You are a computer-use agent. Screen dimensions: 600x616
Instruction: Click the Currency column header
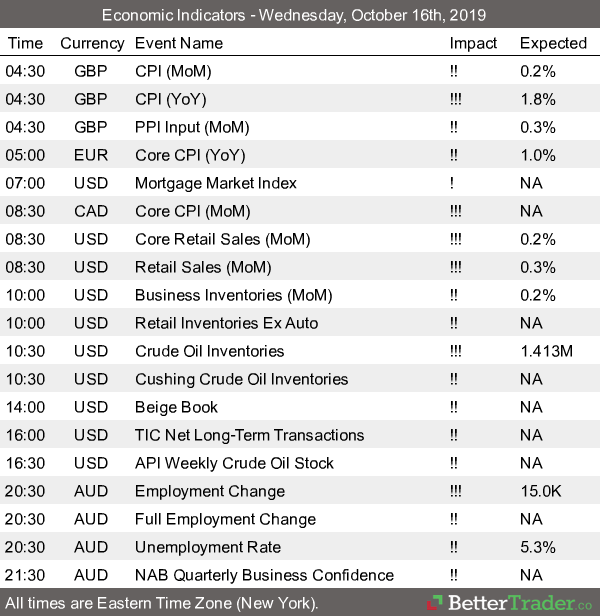point(92,43)
